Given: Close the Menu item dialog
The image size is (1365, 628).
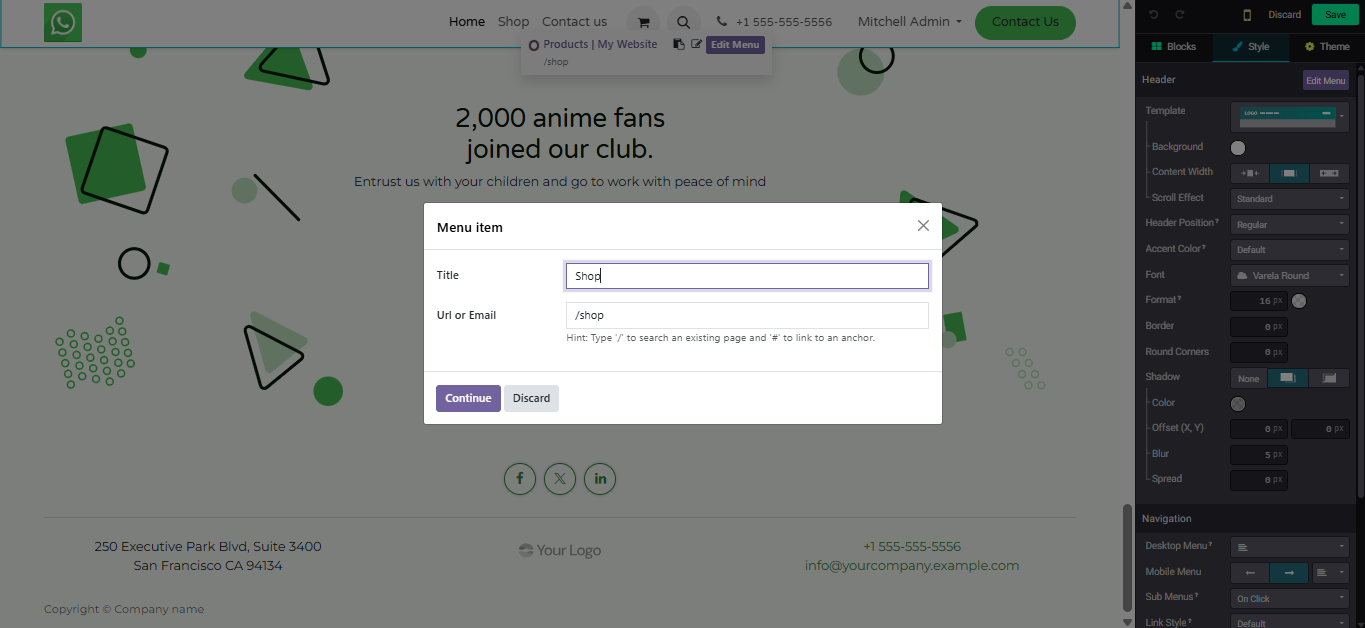Looking at the screenshot, I should coord(923,226).
